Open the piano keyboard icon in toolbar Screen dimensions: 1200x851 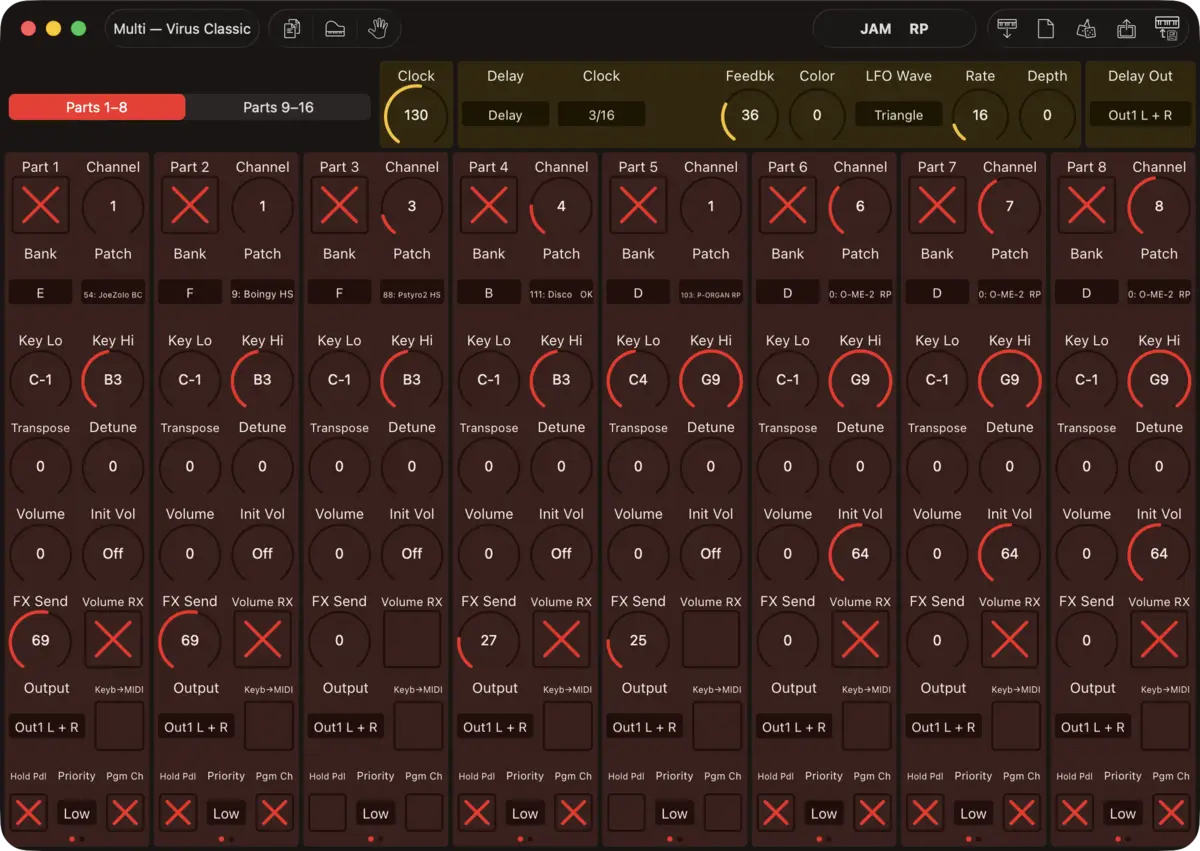pos(335,29)
